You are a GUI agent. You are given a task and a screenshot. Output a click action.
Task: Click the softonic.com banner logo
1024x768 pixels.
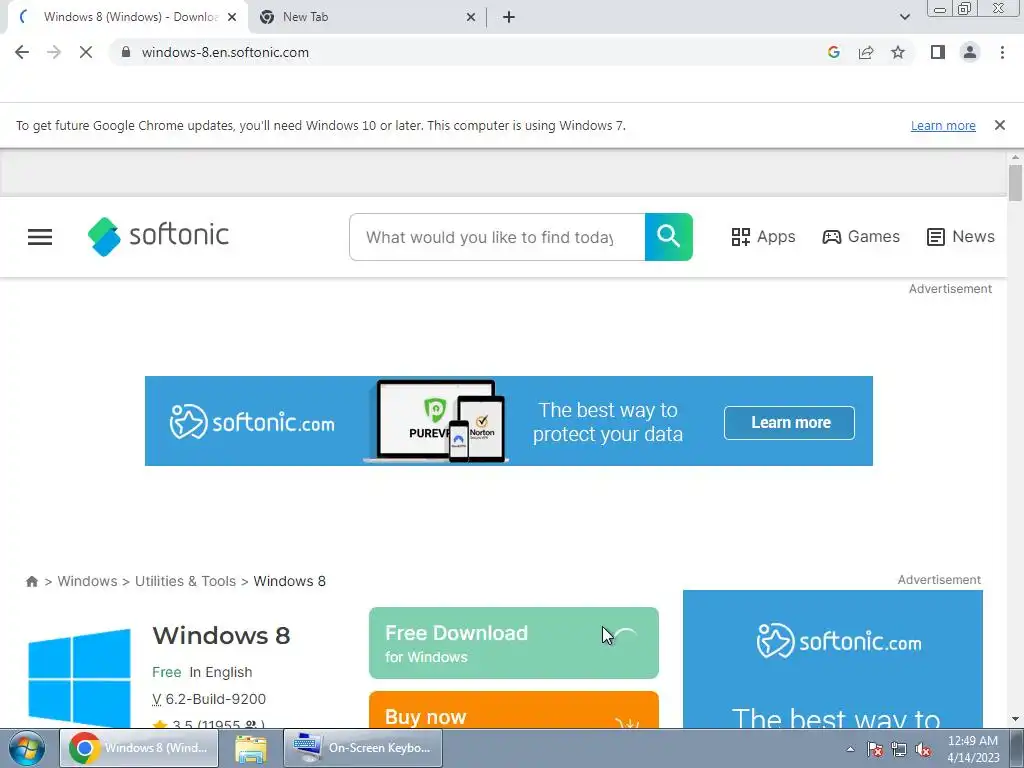click(x=252, y=422)
